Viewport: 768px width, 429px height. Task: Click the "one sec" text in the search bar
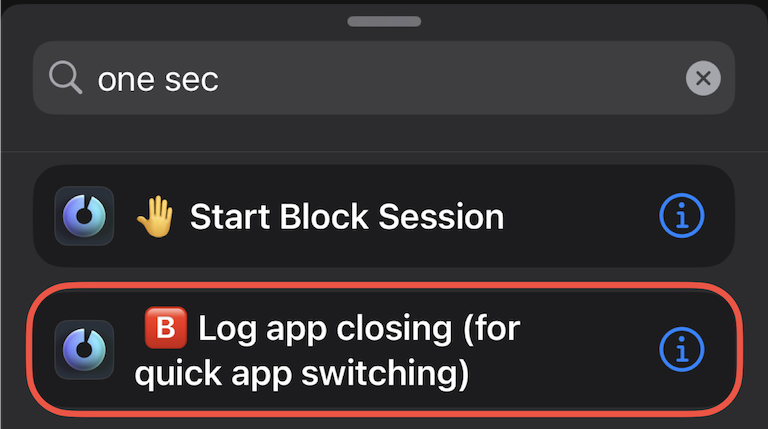[157, 79]
